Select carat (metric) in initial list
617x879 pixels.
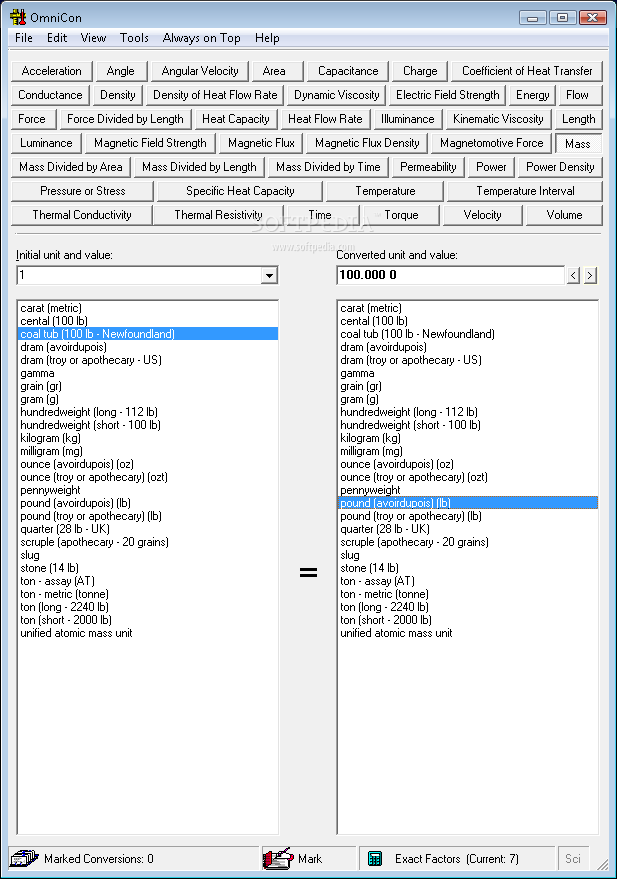tap(148, 308)
